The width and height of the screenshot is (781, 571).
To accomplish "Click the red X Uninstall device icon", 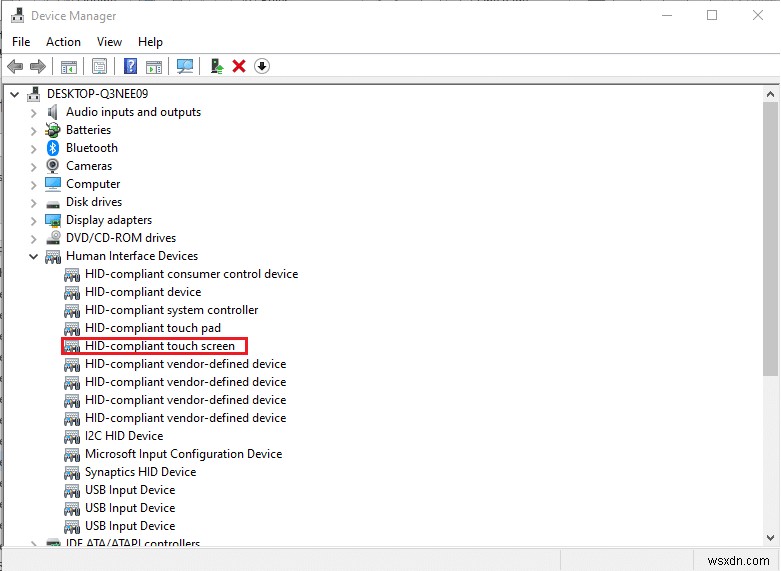I will pyautogui.click(x=239, y=66).
